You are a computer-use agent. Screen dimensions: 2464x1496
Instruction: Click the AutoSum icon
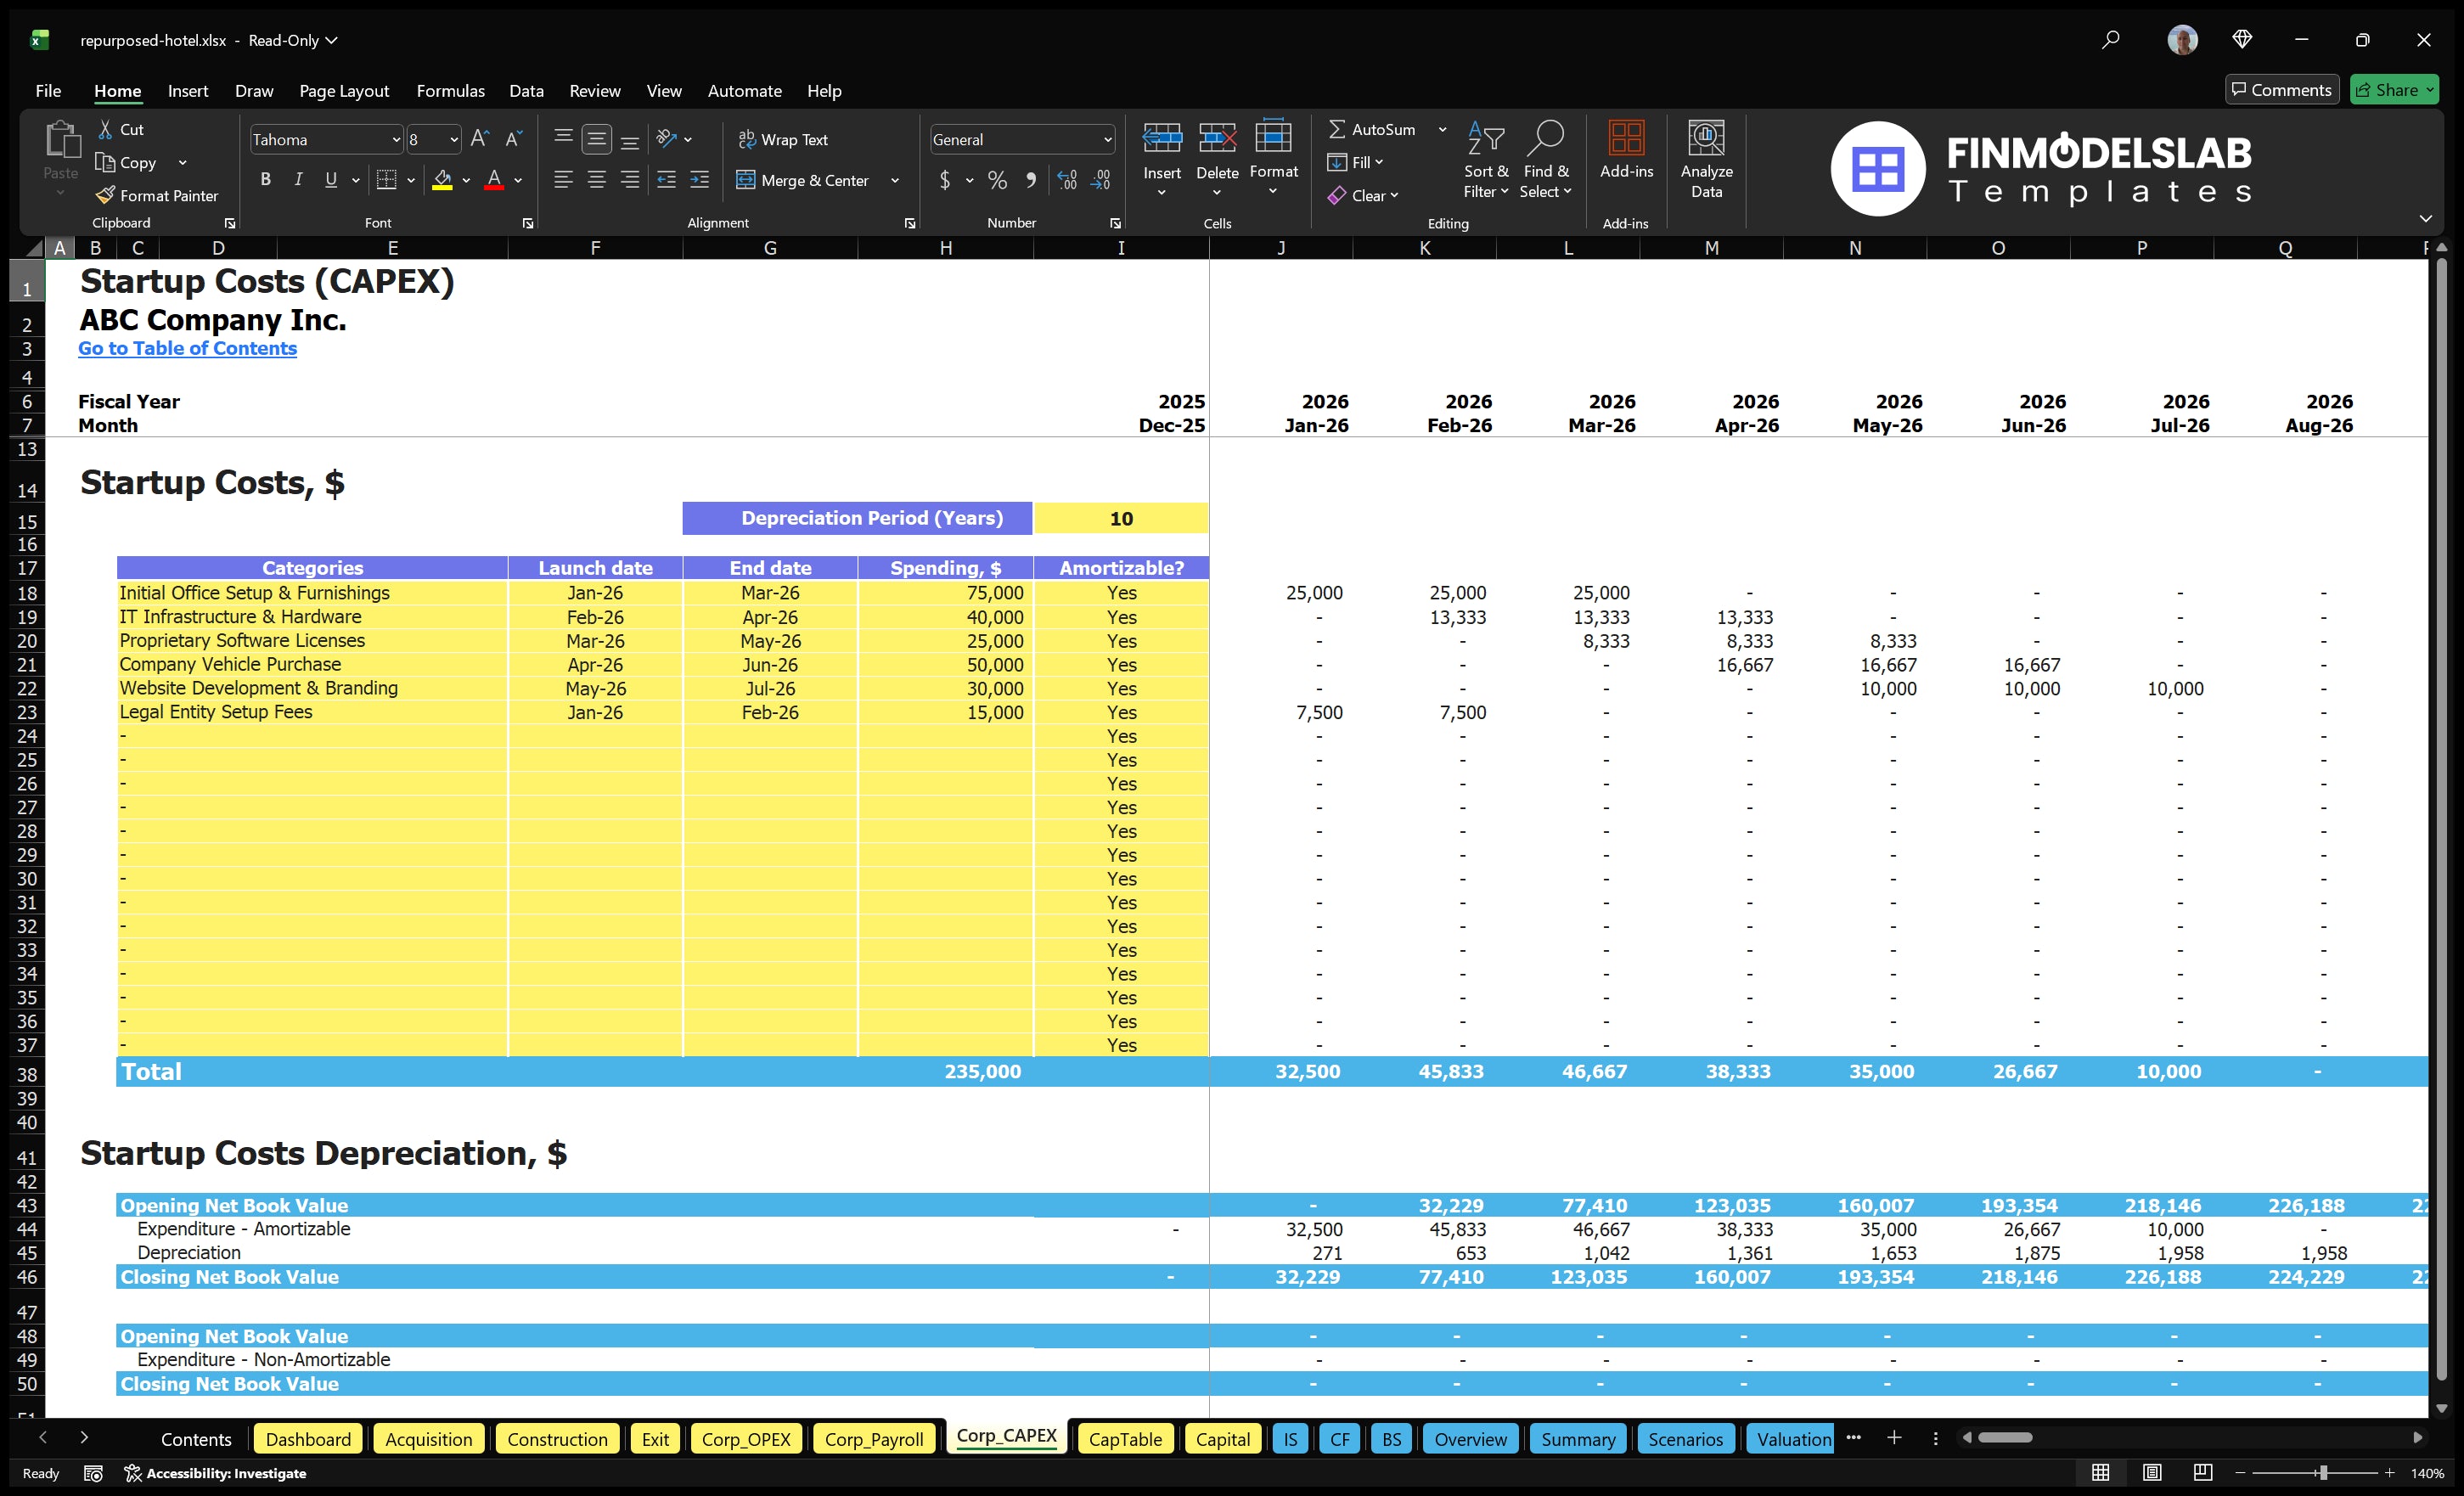1340,129
